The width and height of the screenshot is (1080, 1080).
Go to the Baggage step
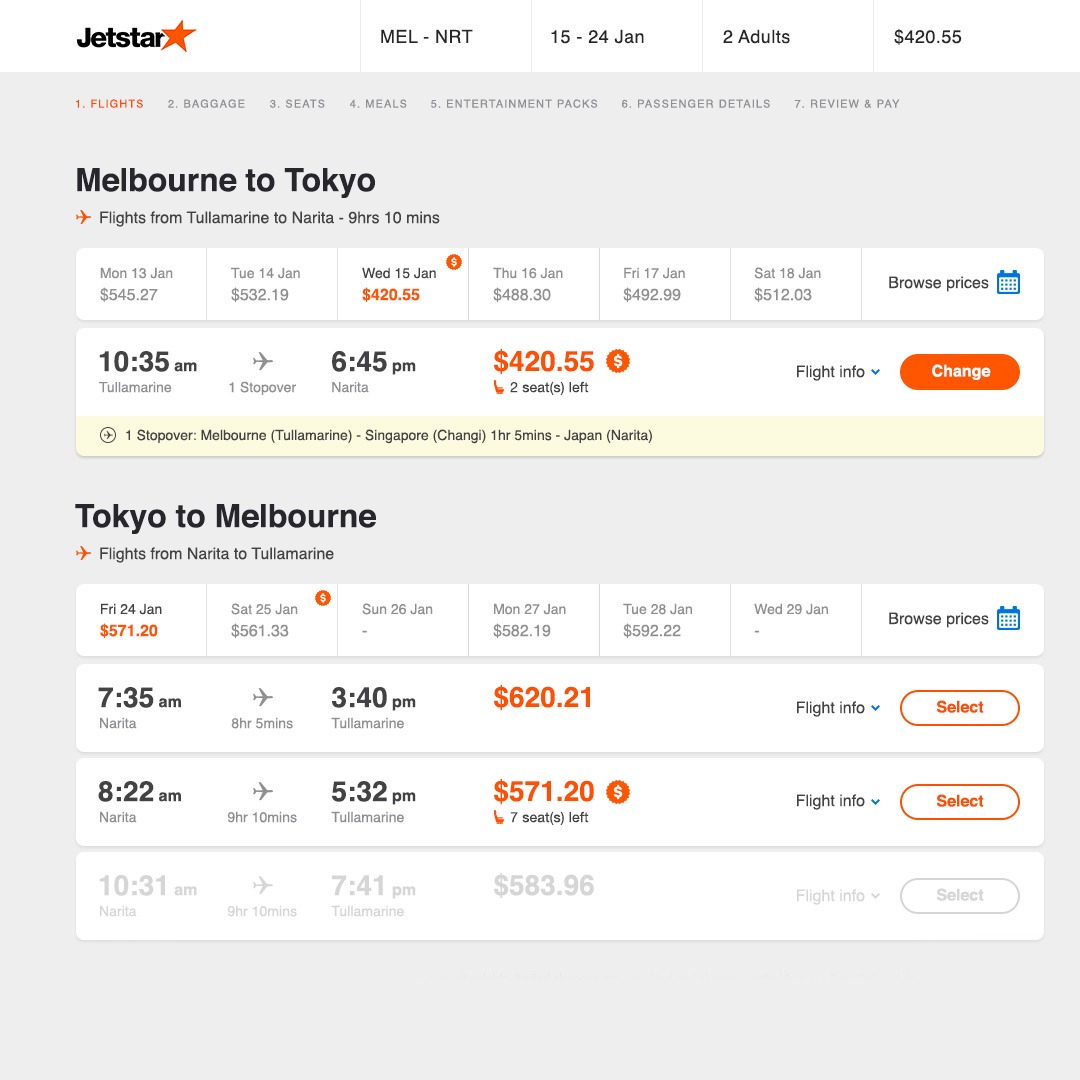click(x=207, y=104)
